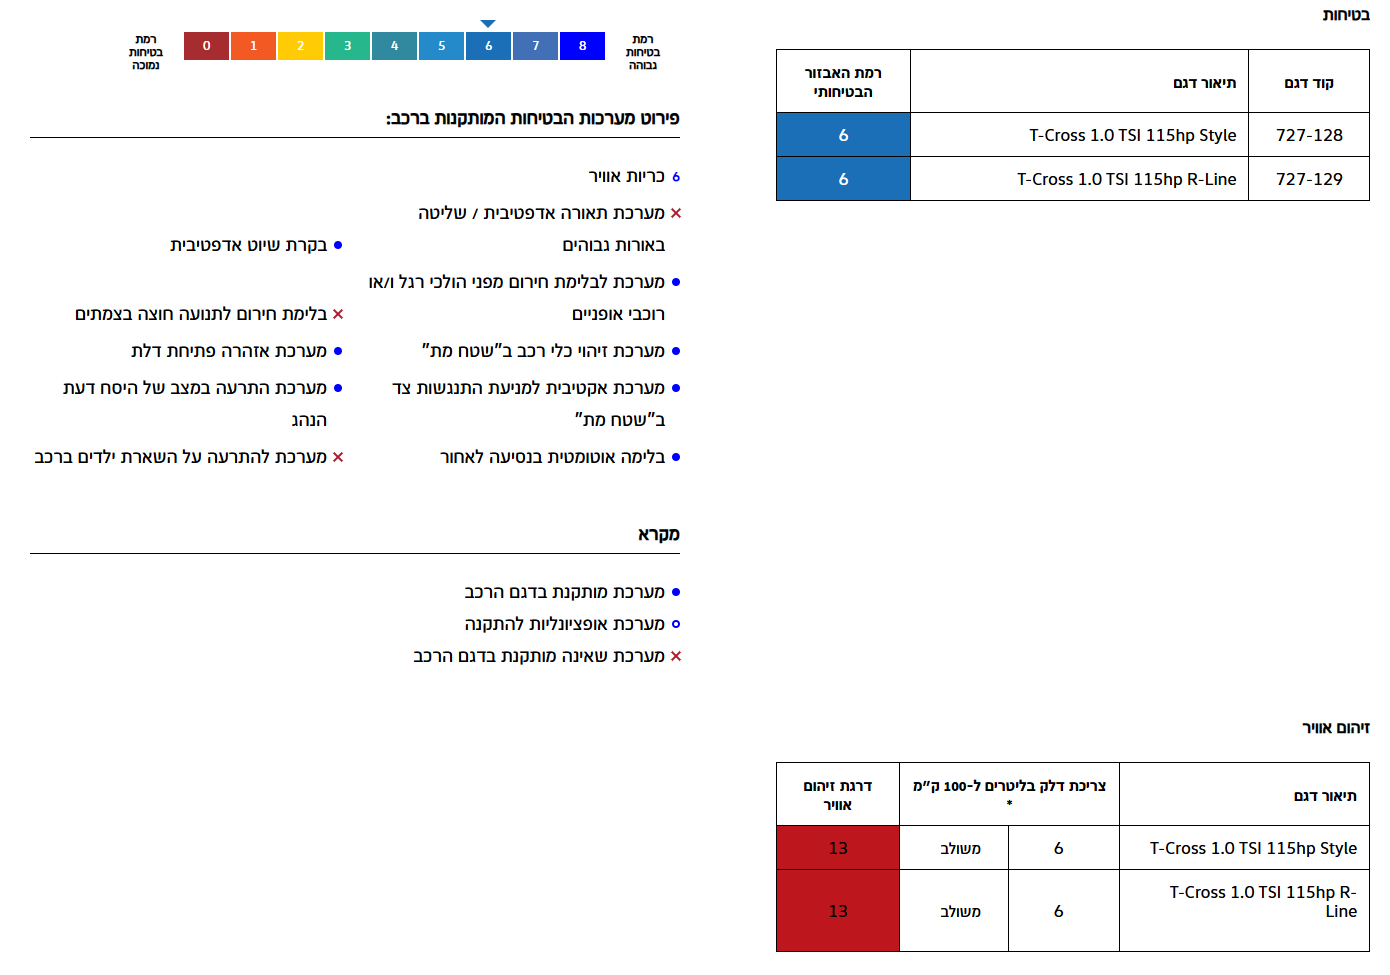Image resolution: width=1390 pixels, height=975 pixels.
Task: Click the blue number 6 next to "כריות אוויר"
Action: [x=676, y=177]
